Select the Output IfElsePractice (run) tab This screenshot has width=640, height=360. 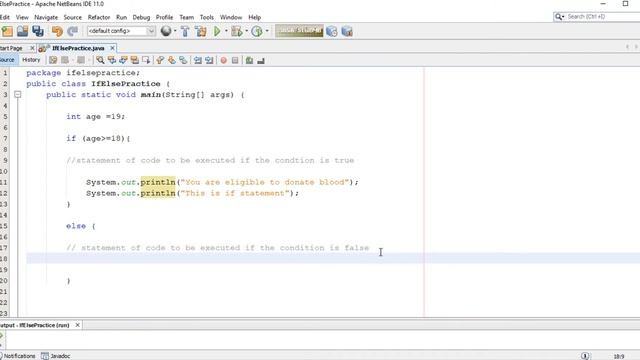tap(36, 325)
